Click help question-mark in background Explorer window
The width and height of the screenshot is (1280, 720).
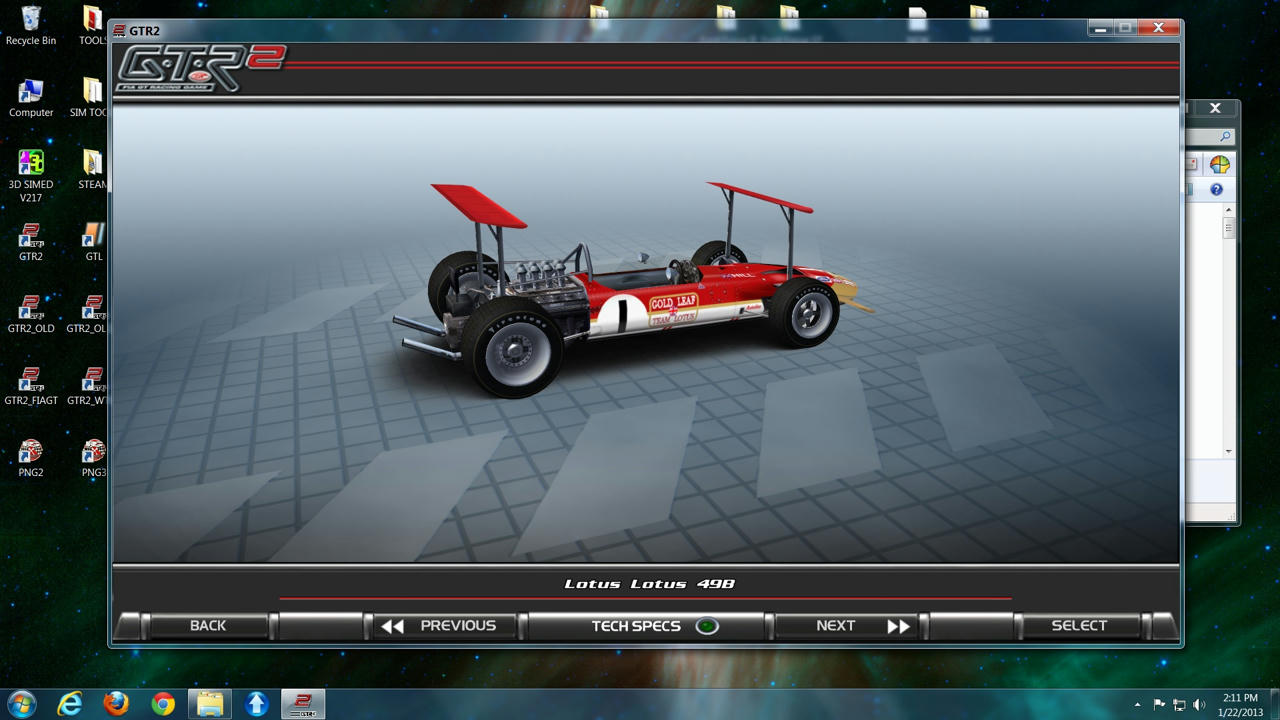[1216, 189]
